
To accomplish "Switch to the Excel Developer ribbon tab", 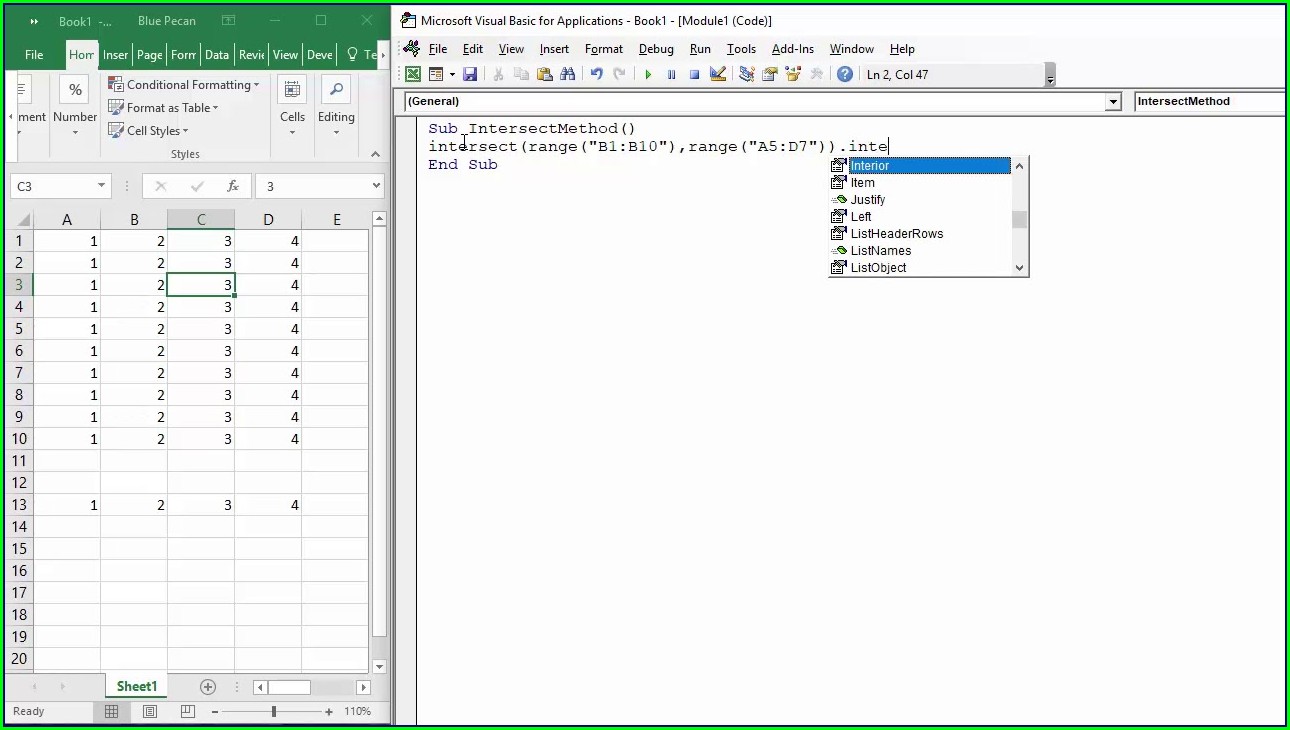I will click(x=320, y=55).
